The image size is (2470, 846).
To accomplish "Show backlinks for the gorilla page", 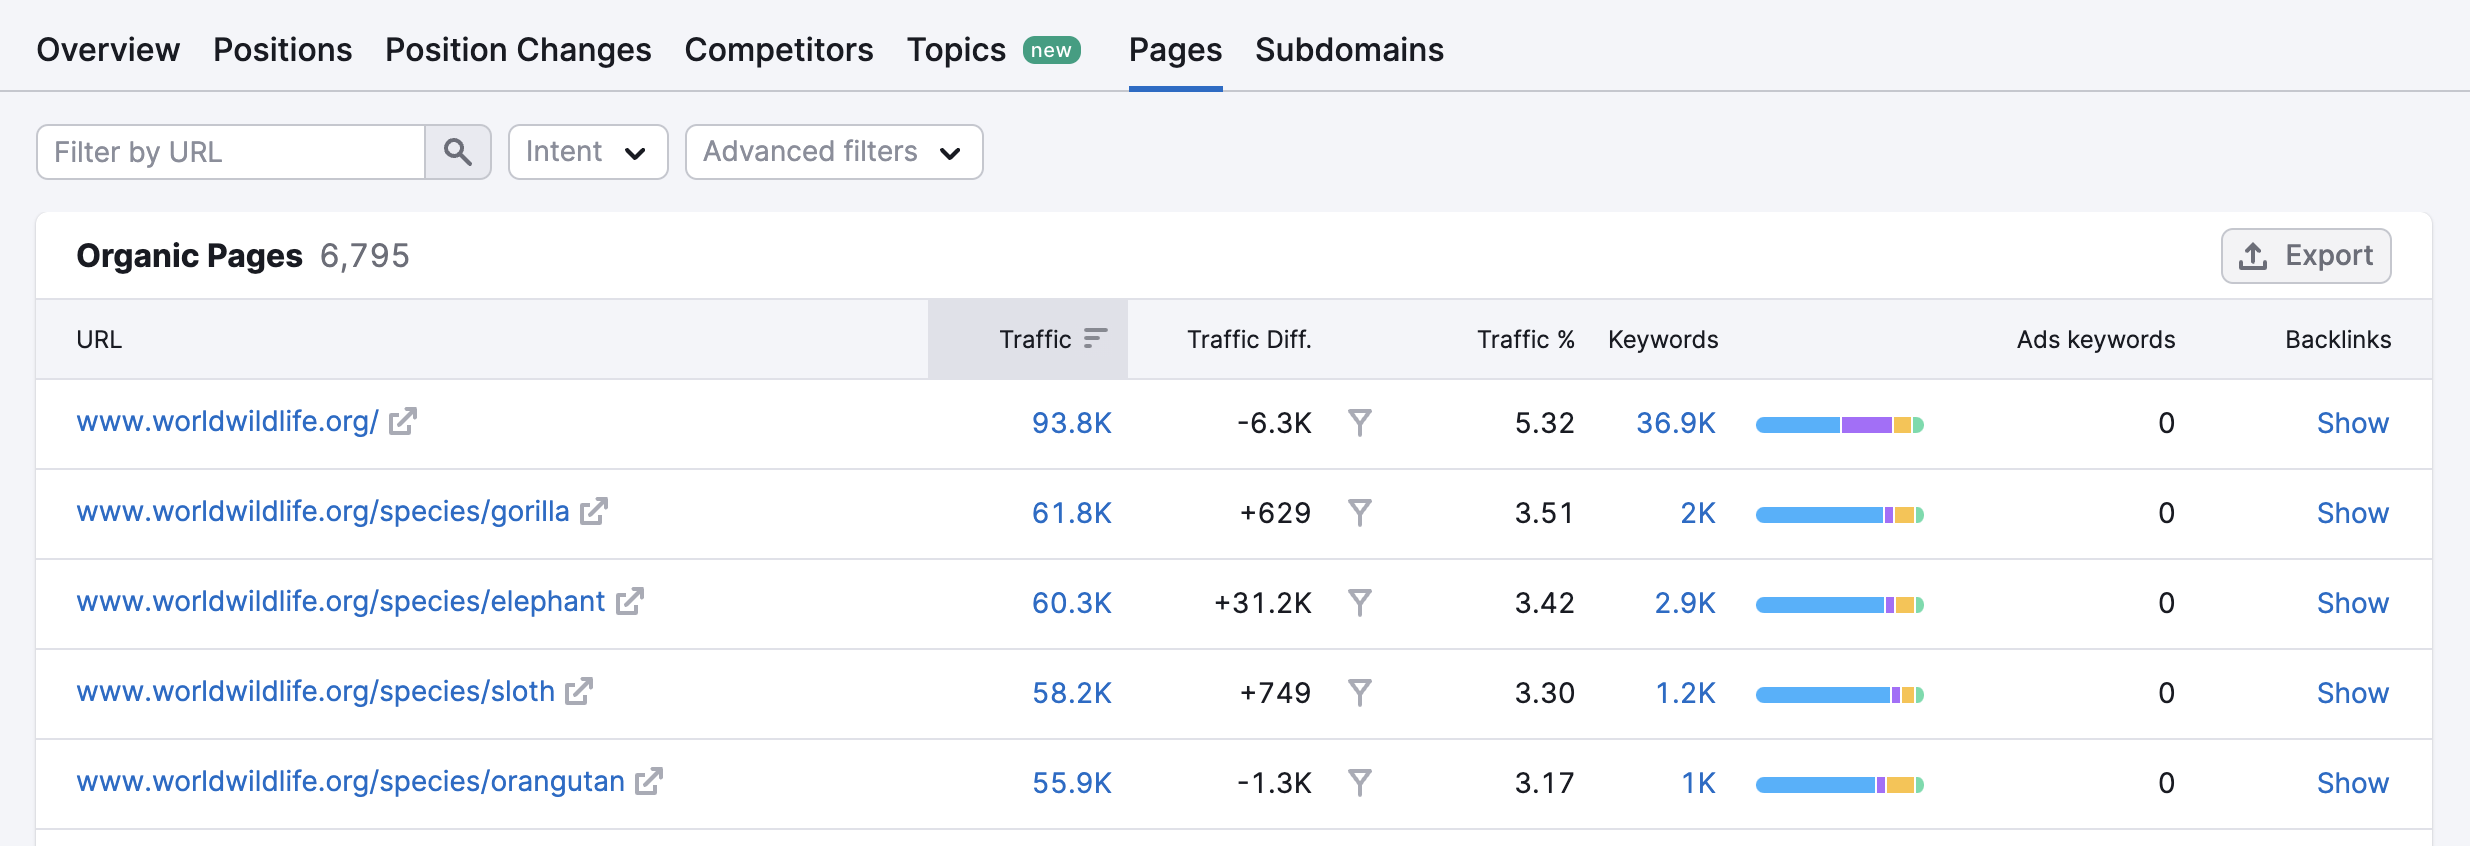I will 2352,513.
